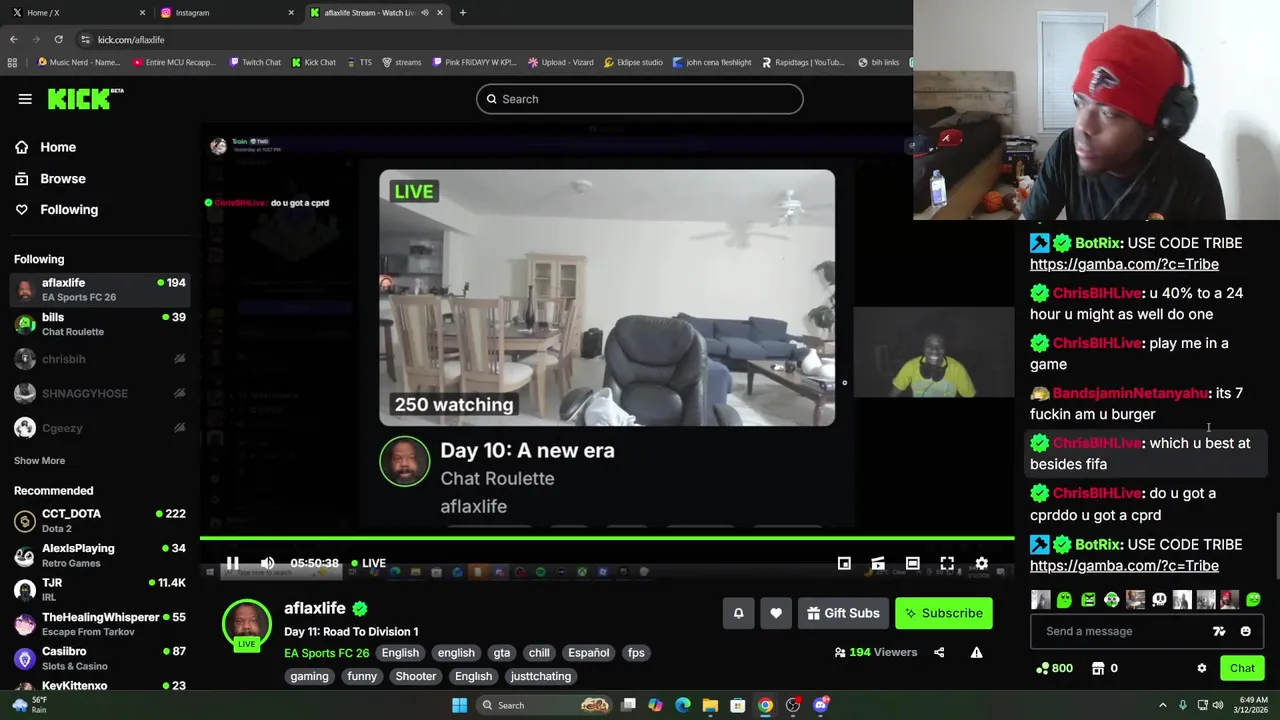1280x720 pixels.
Task: Open AlexisPlaying recommended channel
Action: point(100,555)
